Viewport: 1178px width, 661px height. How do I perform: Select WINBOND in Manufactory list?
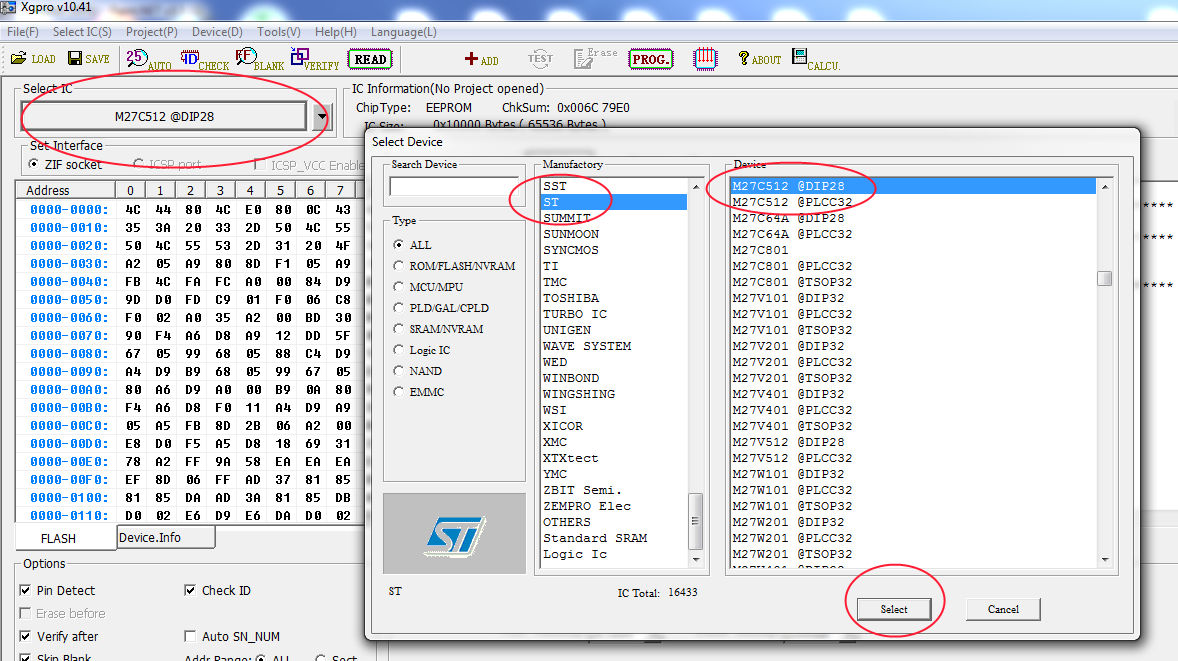(x=613, y=378)
